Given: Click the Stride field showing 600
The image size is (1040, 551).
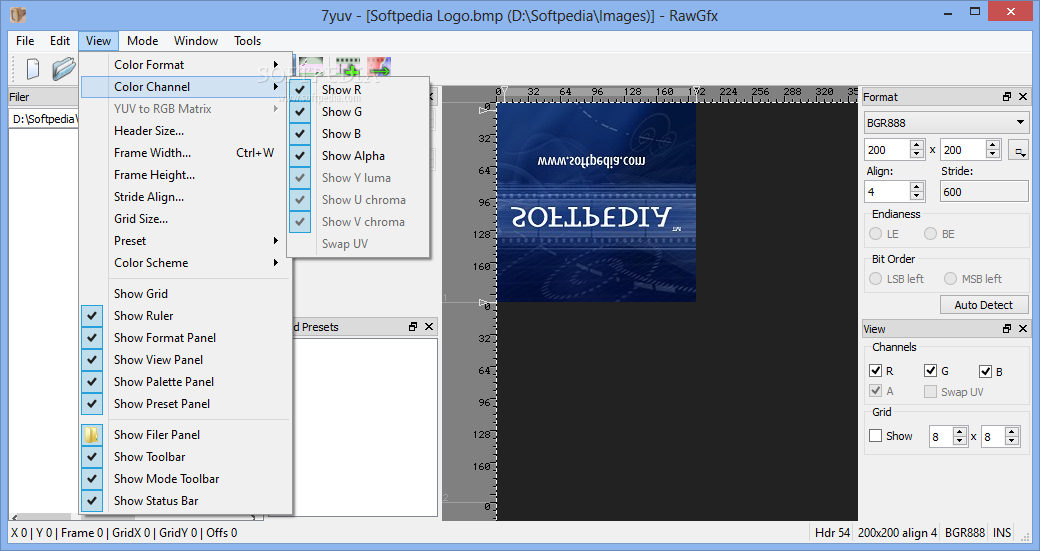Looking at the screenshot, I should tap(984, 192).
